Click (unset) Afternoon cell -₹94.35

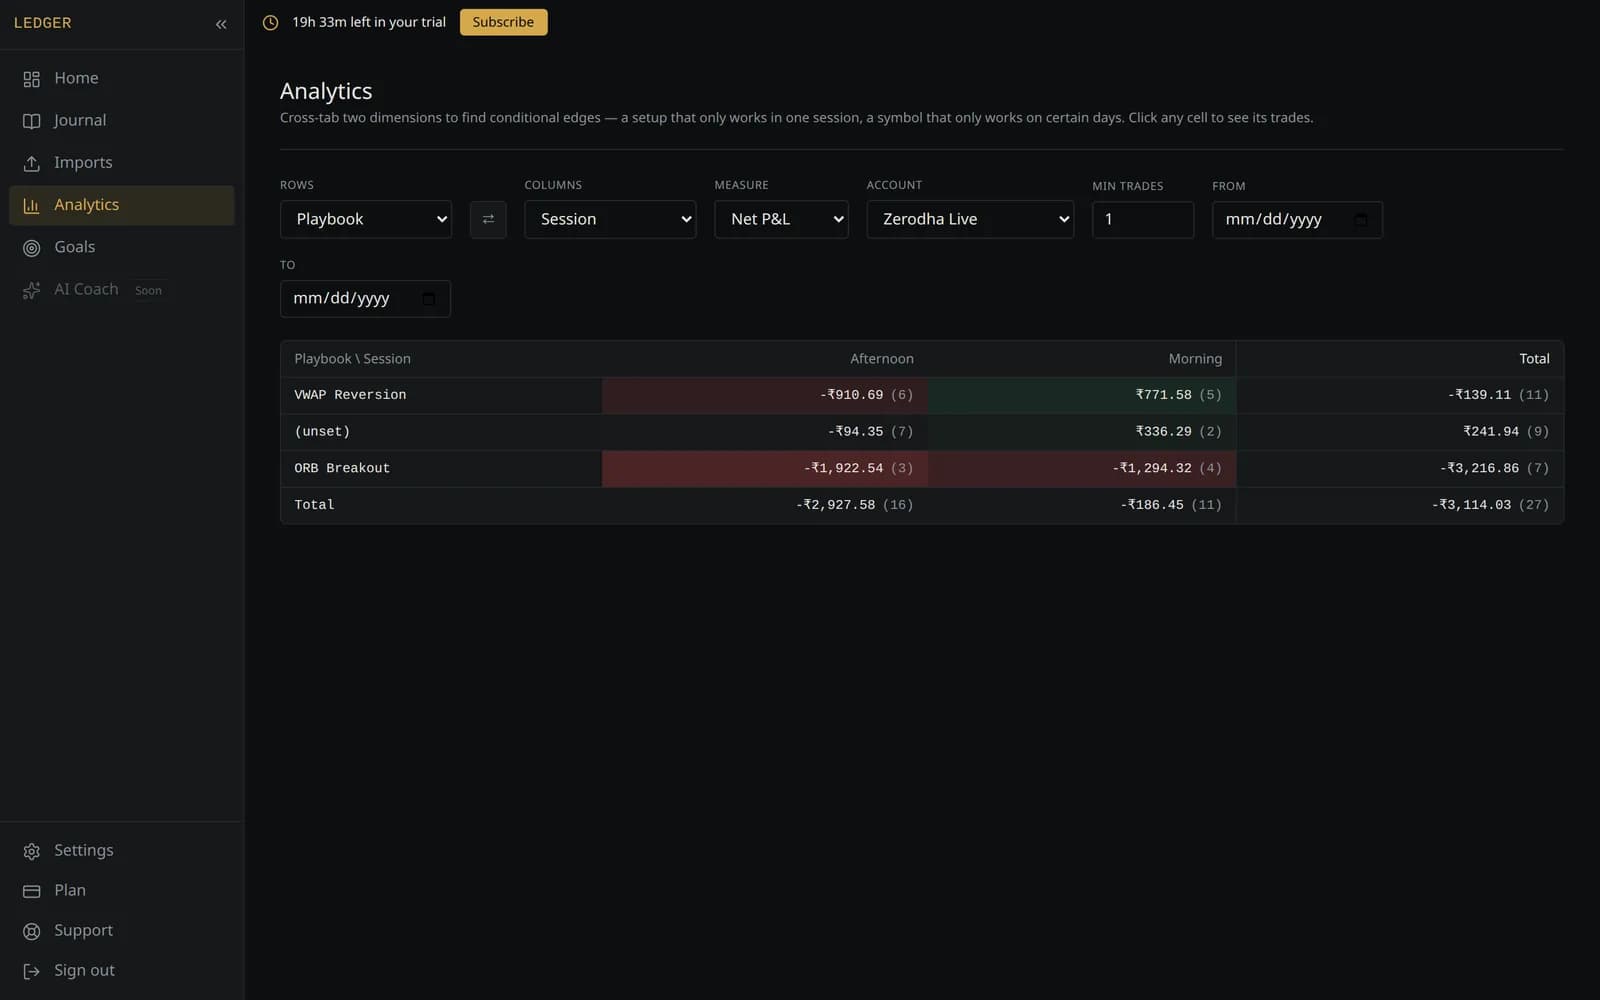coord(765,432)
